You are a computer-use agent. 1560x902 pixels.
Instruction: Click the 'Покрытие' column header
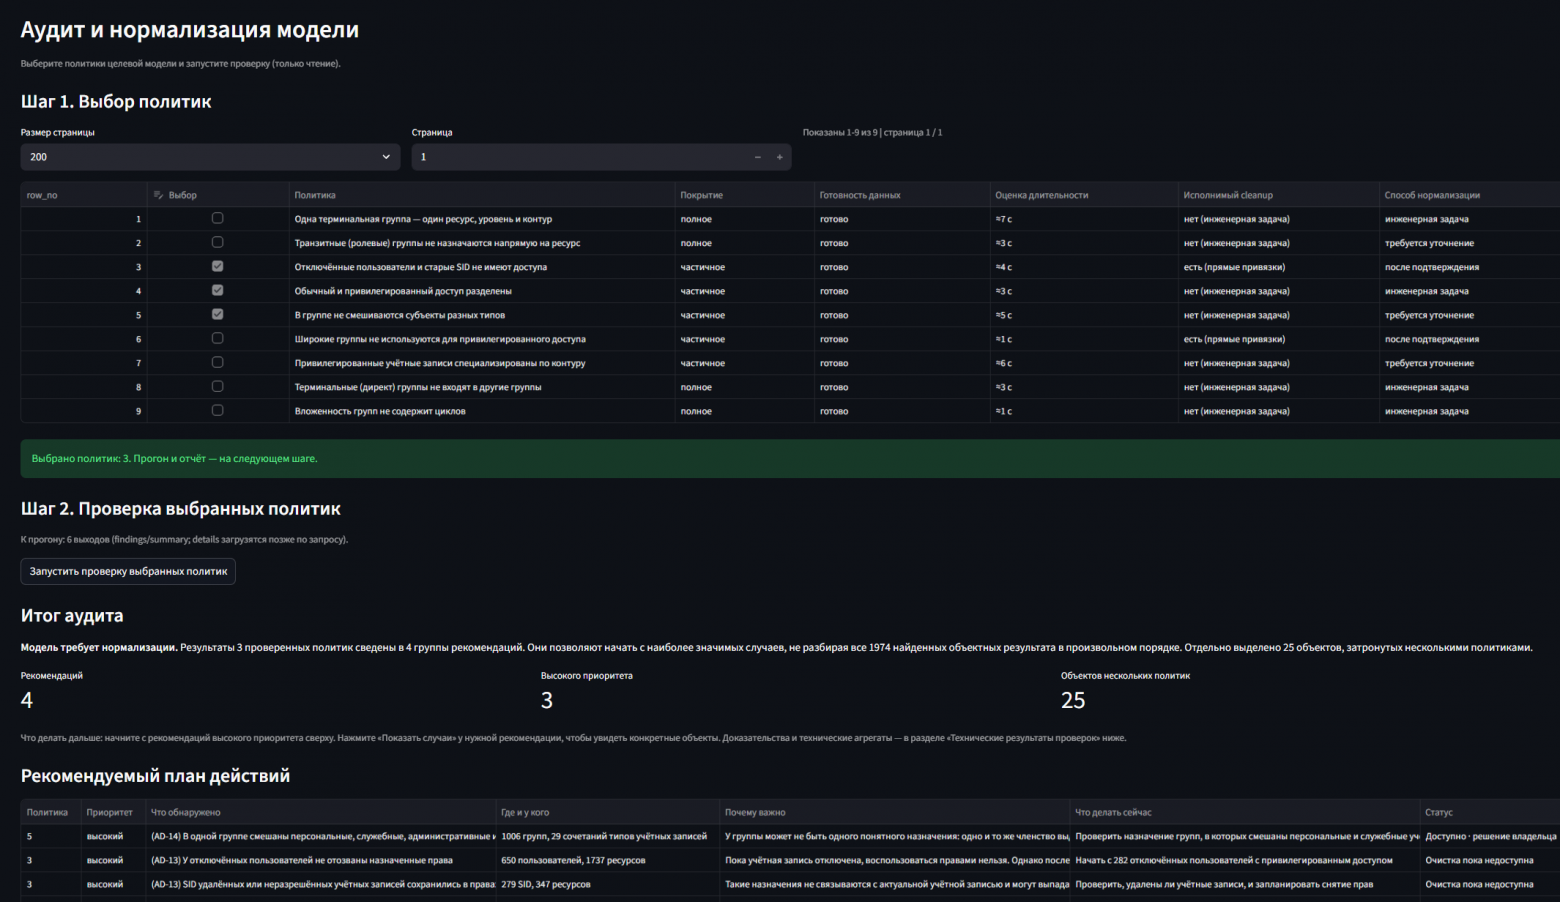(744, 195)
